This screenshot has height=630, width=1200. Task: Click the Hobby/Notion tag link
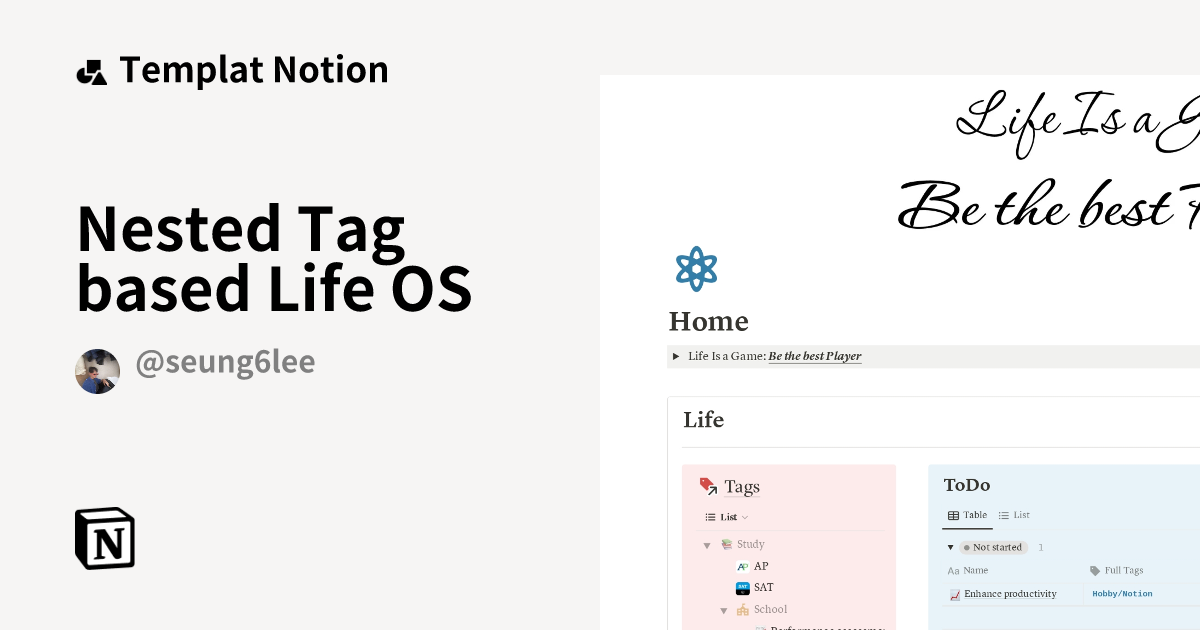[1122, 593]
